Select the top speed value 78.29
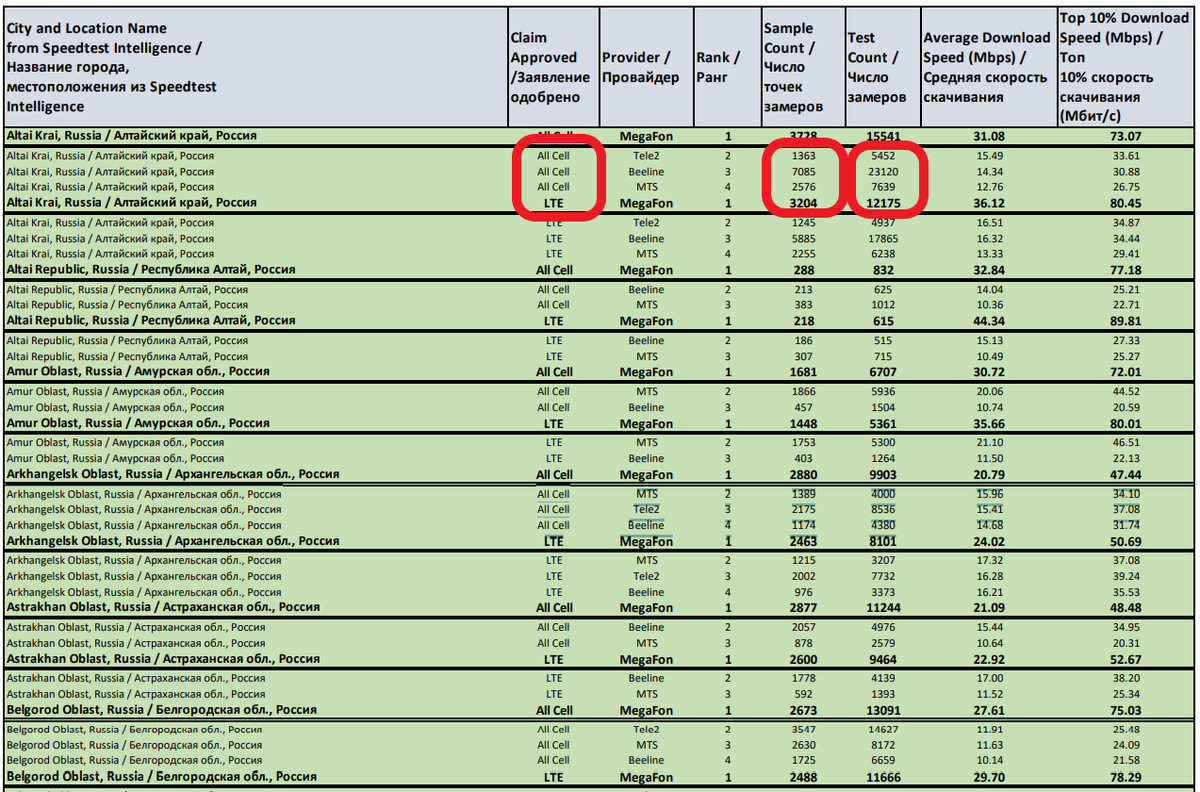 (1125, 777)
